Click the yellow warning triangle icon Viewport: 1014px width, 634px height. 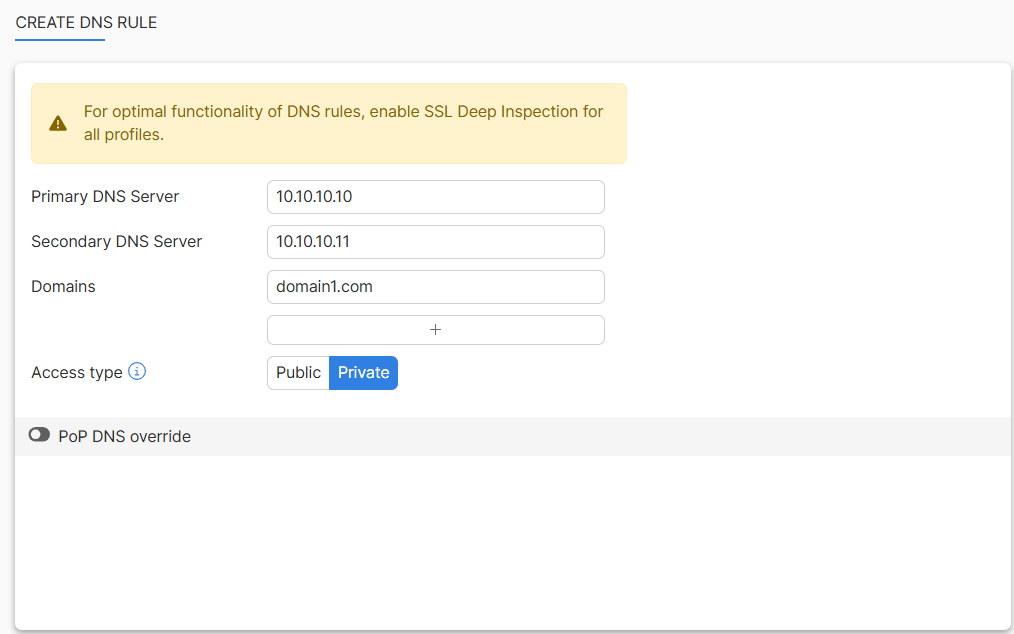pos(57,123)
